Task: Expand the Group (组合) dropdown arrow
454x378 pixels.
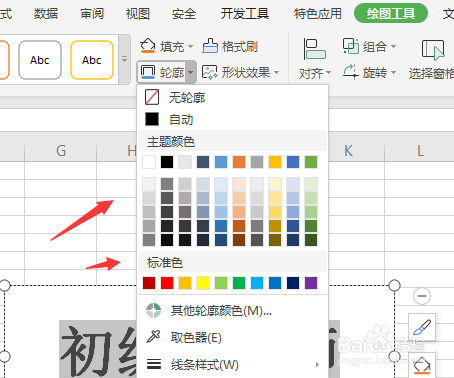Action: pos(393,46)
